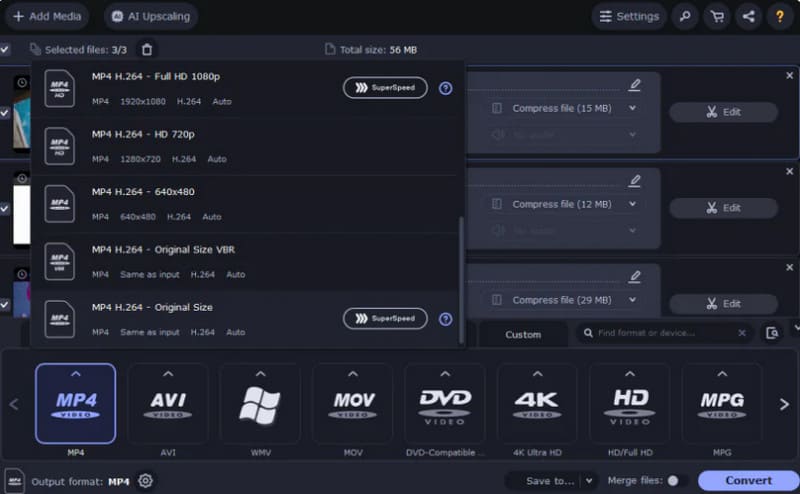
Task: Click the Find format or device search field
Action: [x=664, y=333]
